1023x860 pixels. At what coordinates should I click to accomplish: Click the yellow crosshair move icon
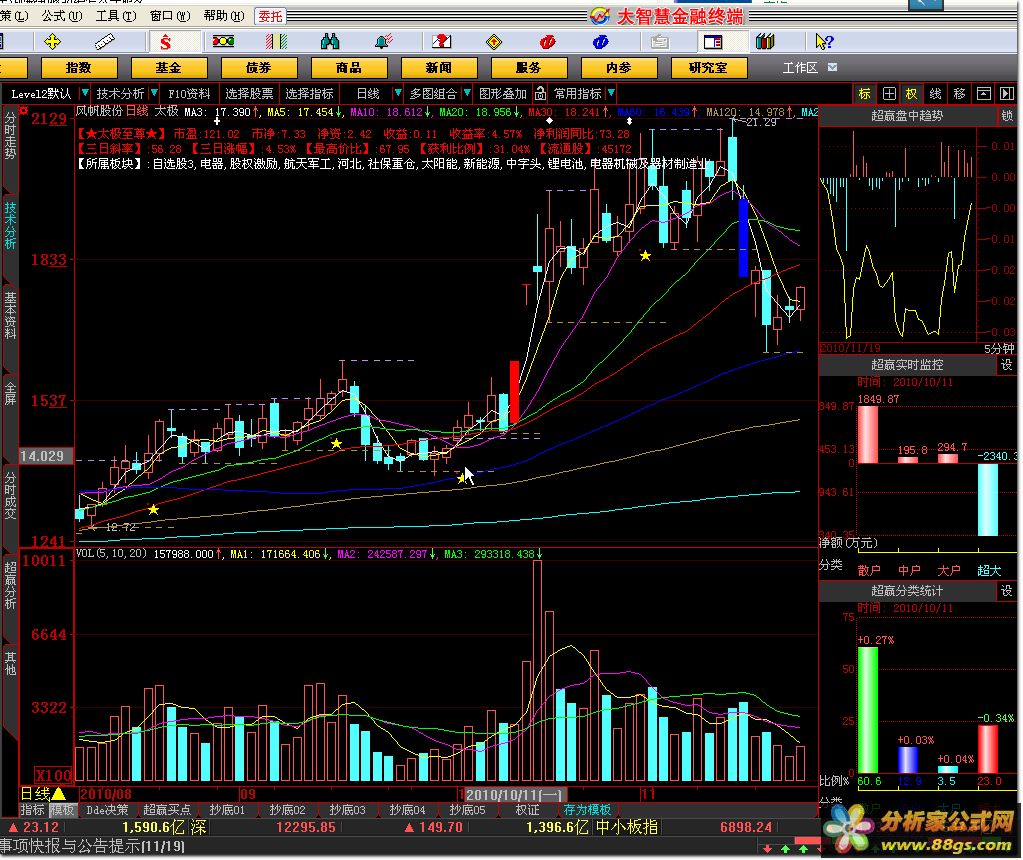pyautogui.click(x=52, y=42)
